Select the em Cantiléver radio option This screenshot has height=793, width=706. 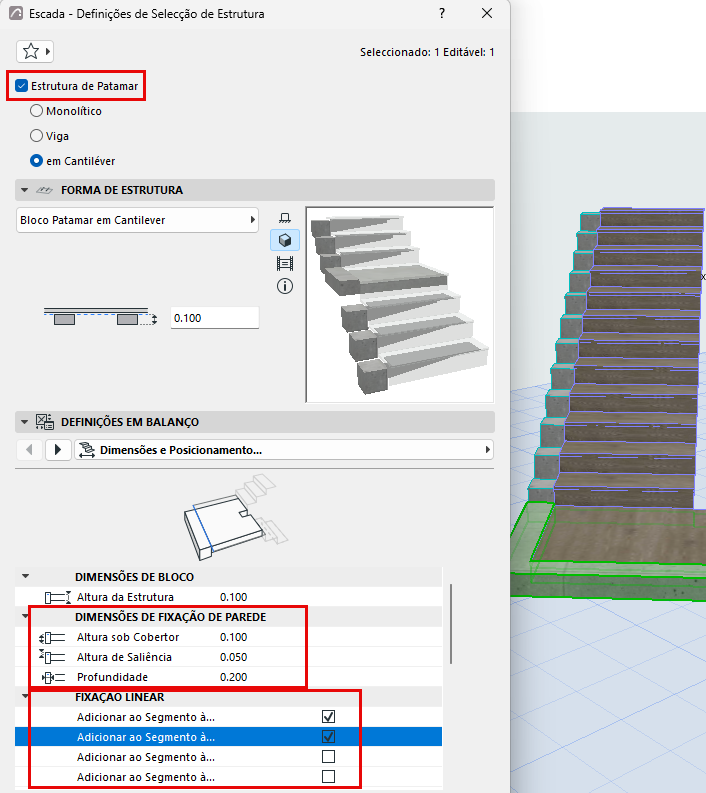36,161
